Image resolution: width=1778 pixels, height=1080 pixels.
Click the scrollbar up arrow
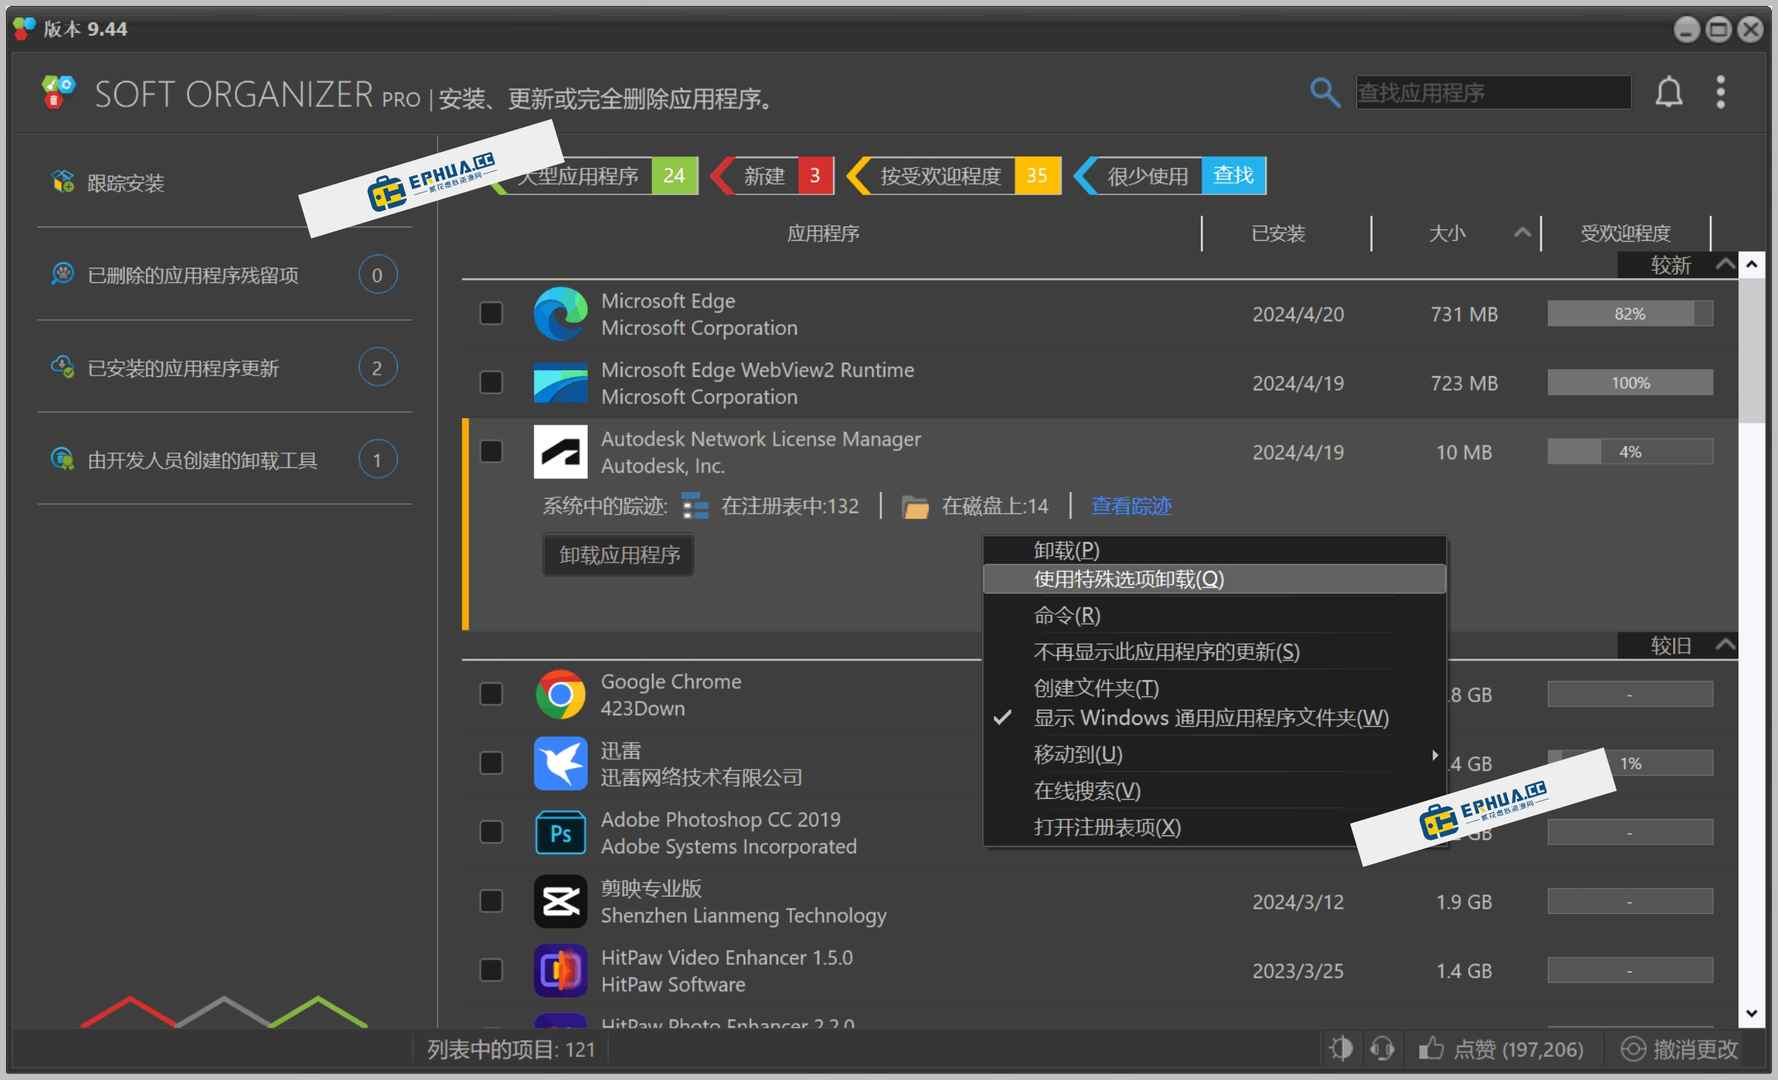pos(1751,265)
